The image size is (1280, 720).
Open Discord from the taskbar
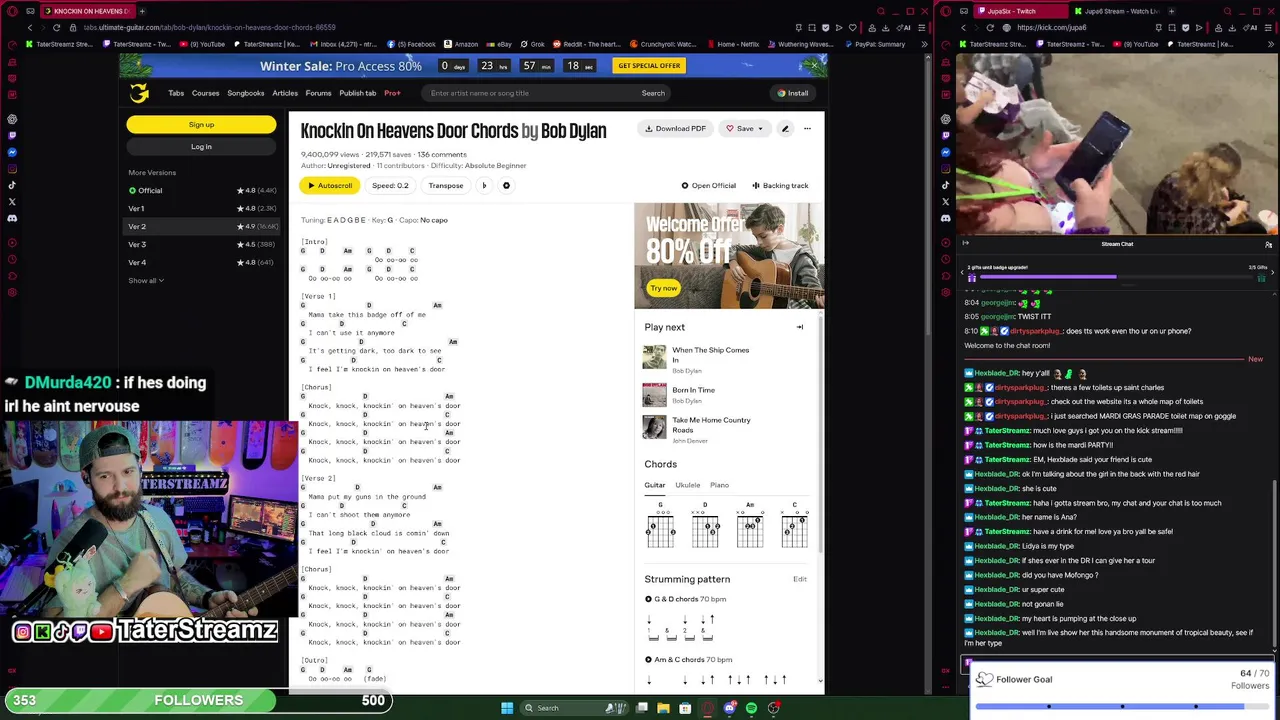point(729,708)
